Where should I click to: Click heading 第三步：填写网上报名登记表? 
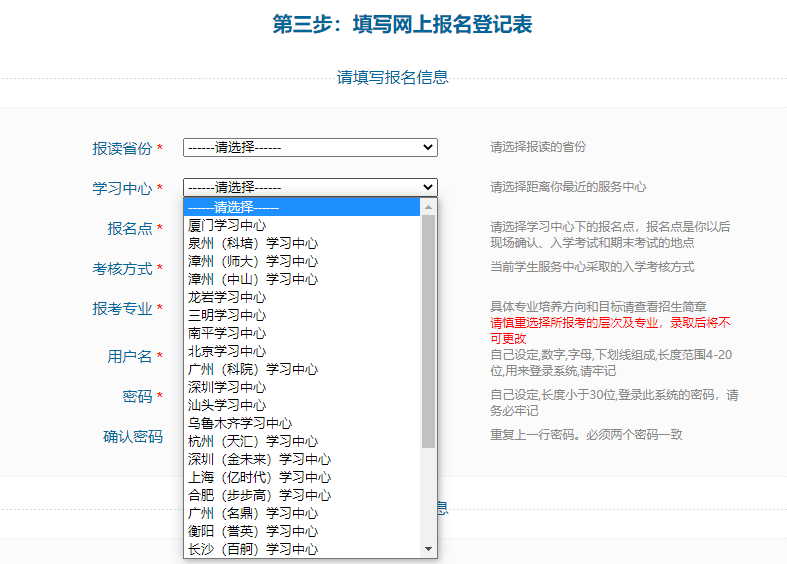coord(402,24)
